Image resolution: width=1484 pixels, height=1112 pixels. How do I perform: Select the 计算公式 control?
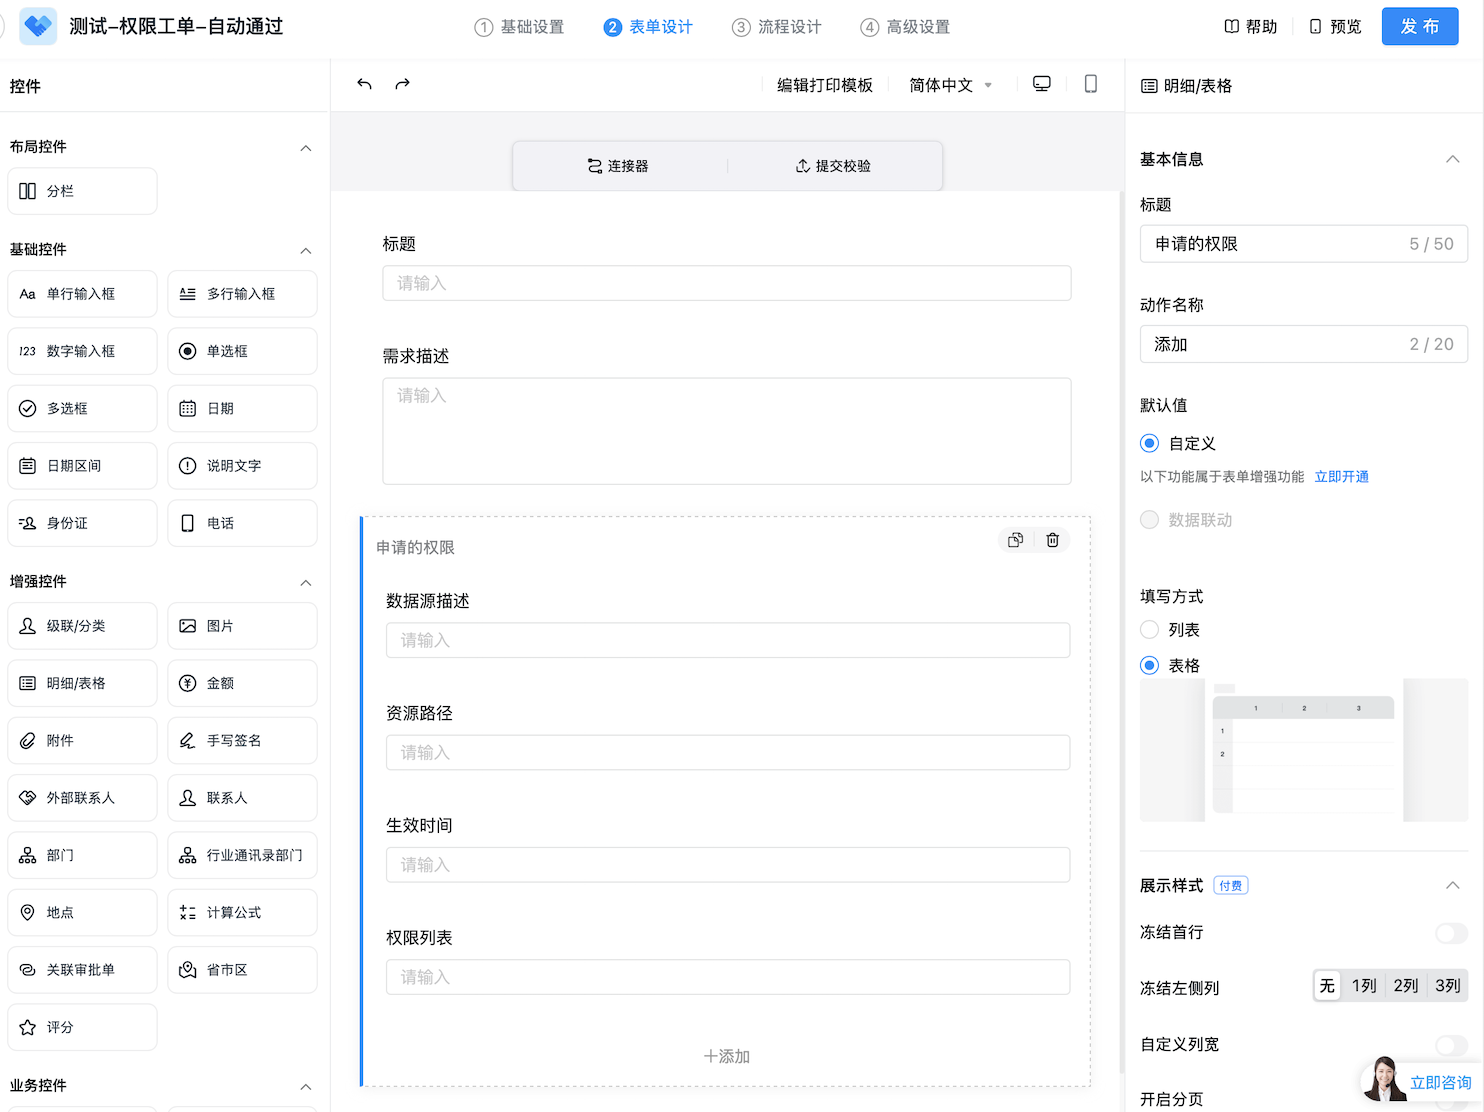click(242, 913)
